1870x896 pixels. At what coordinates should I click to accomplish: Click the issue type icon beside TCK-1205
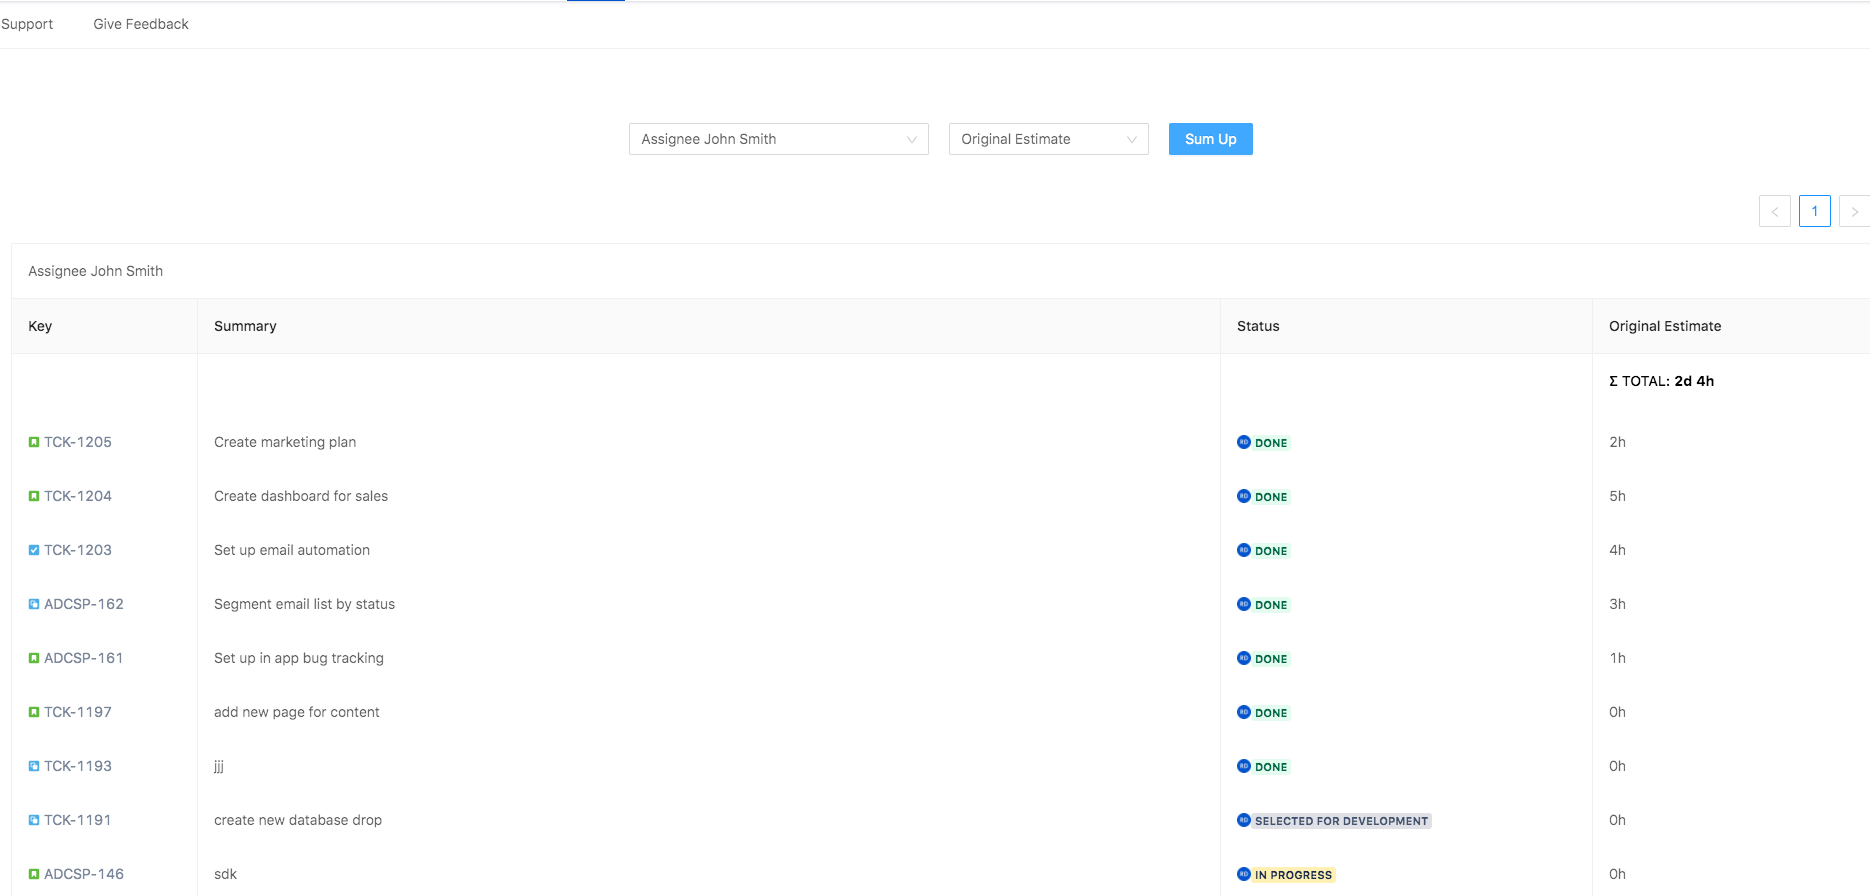tap(34, 442)
